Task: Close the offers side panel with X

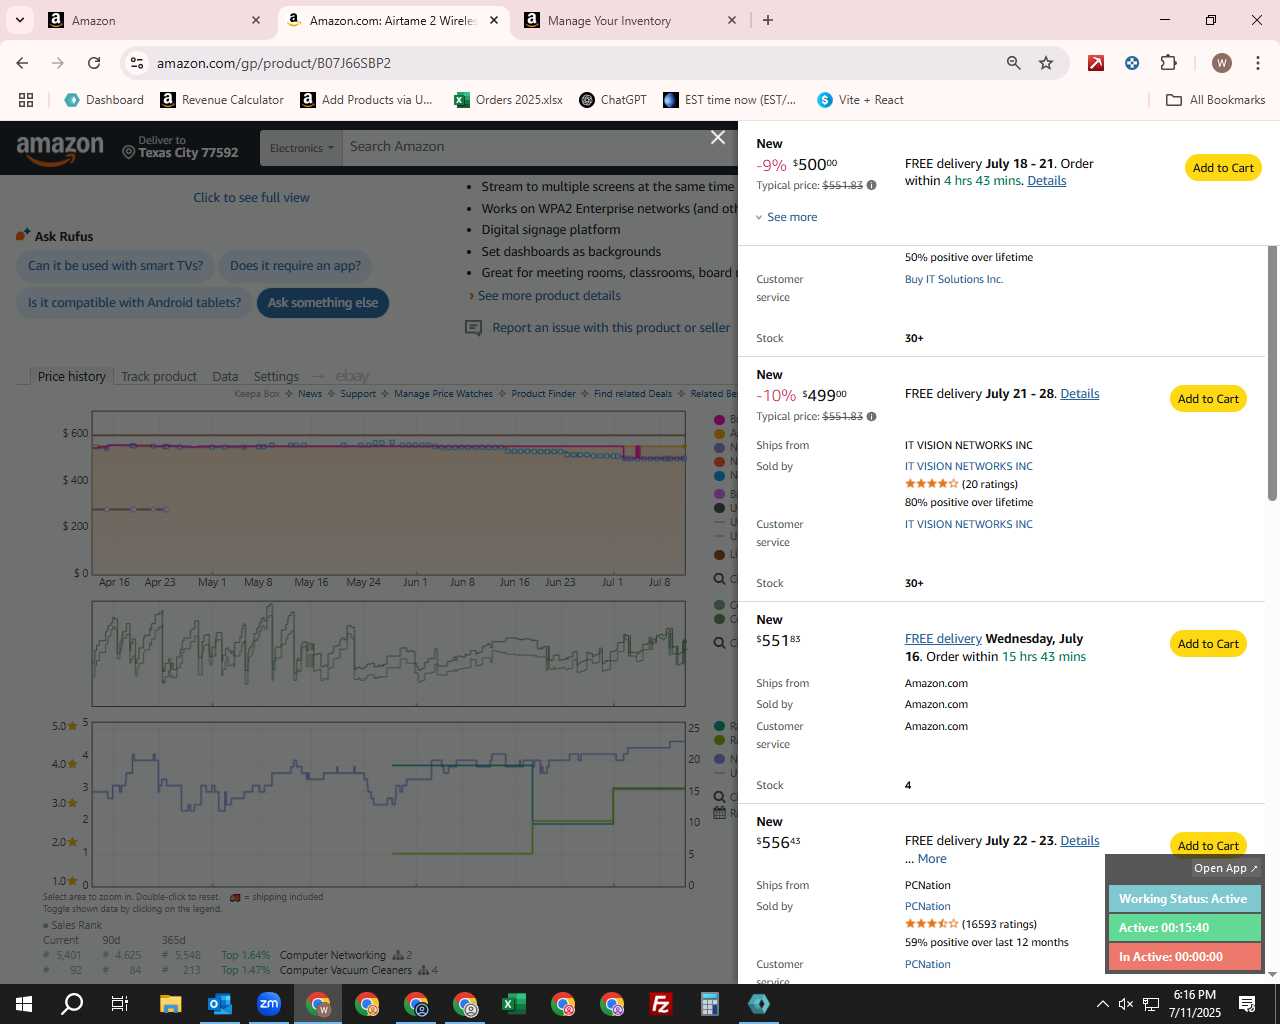Action: point(717,138)
